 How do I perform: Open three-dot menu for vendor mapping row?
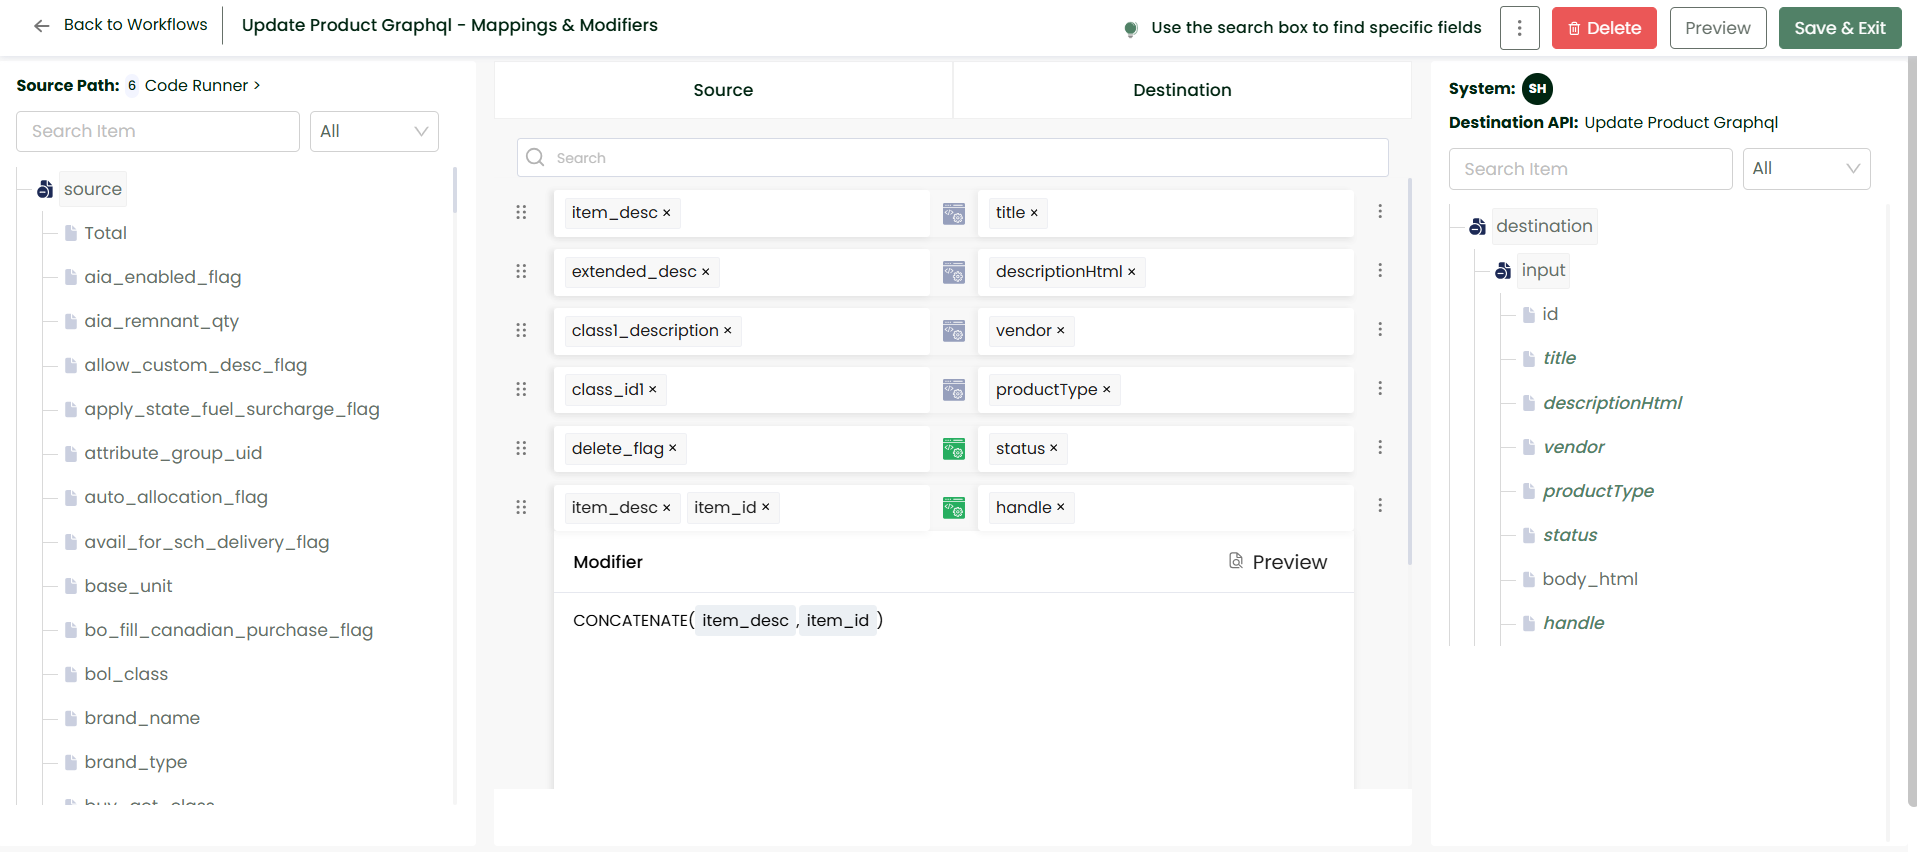(x=1379, y=330)
